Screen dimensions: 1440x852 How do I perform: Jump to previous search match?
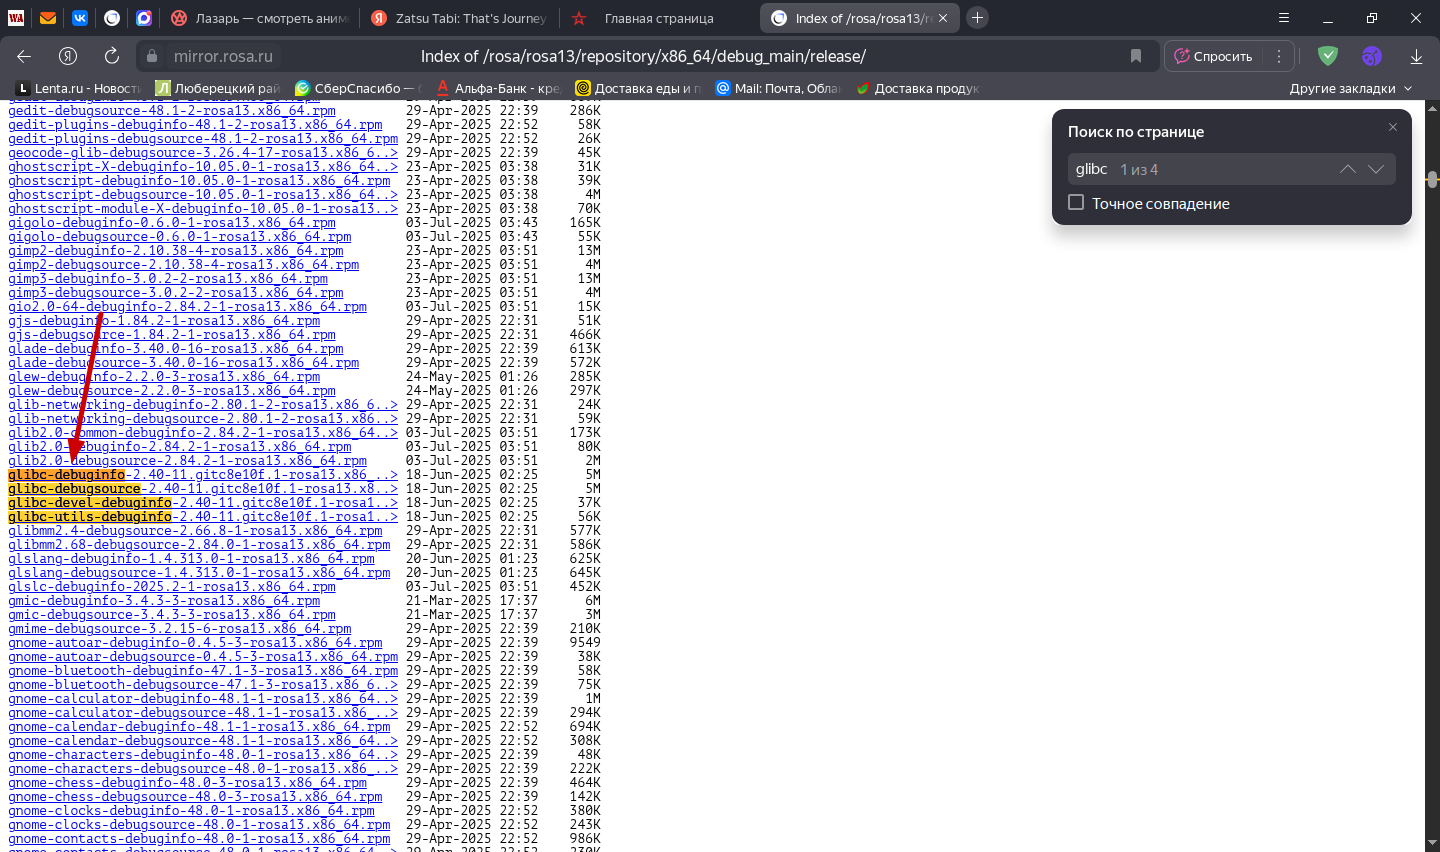pyautogui.click(x=1348, y=169)
